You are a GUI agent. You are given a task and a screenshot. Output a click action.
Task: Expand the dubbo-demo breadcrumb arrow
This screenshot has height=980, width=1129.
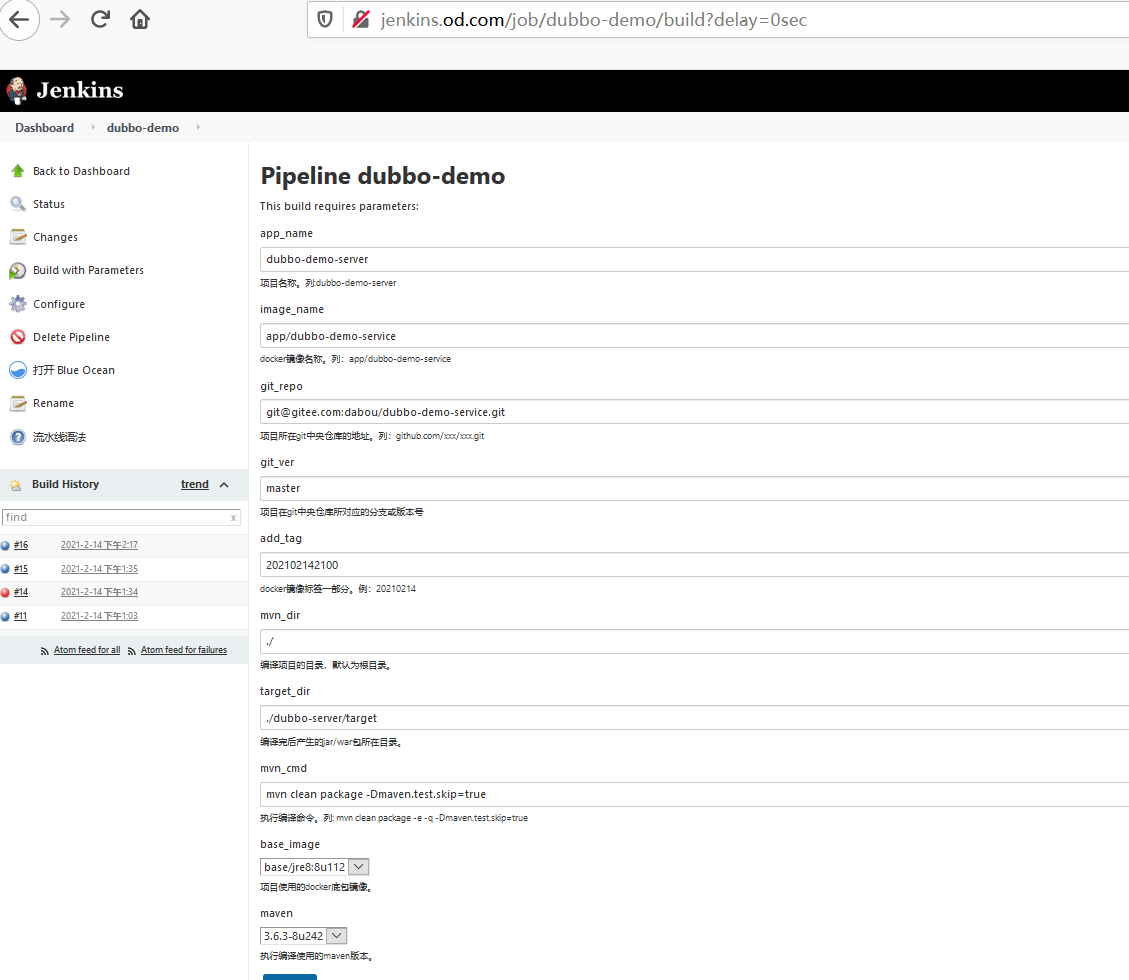pos(198,127)
